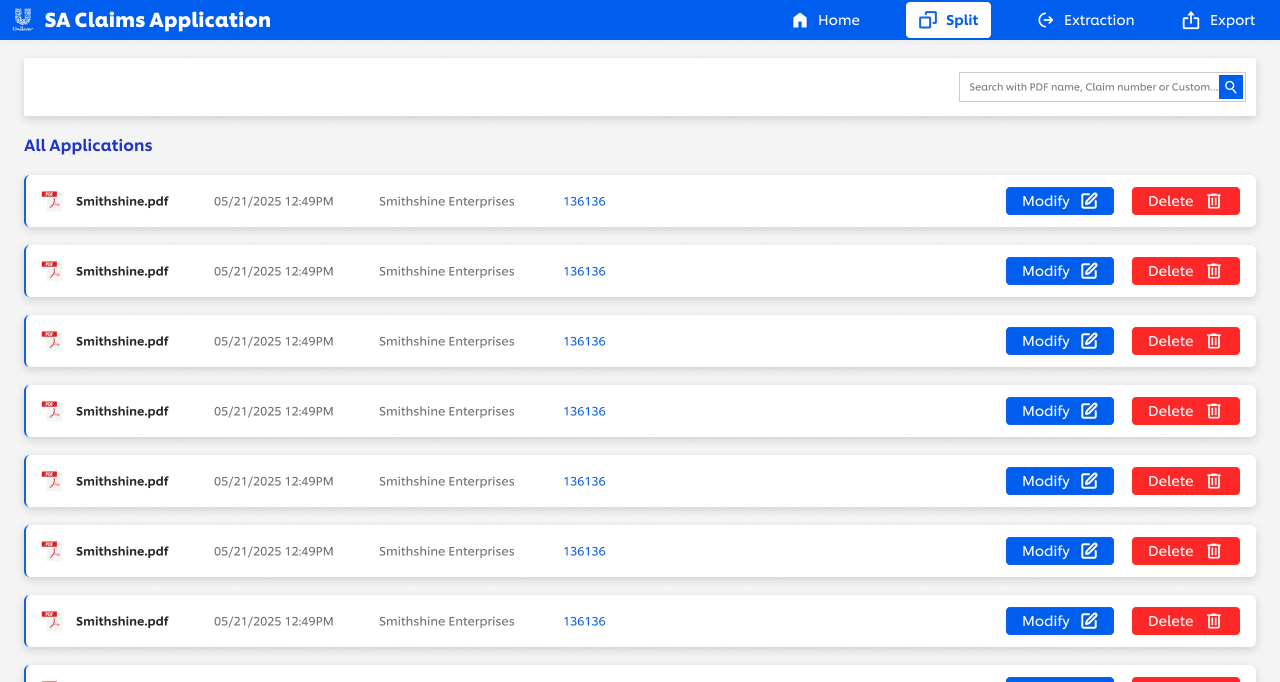Open claim number 136136 link in the first row

(x=584, y=201)
